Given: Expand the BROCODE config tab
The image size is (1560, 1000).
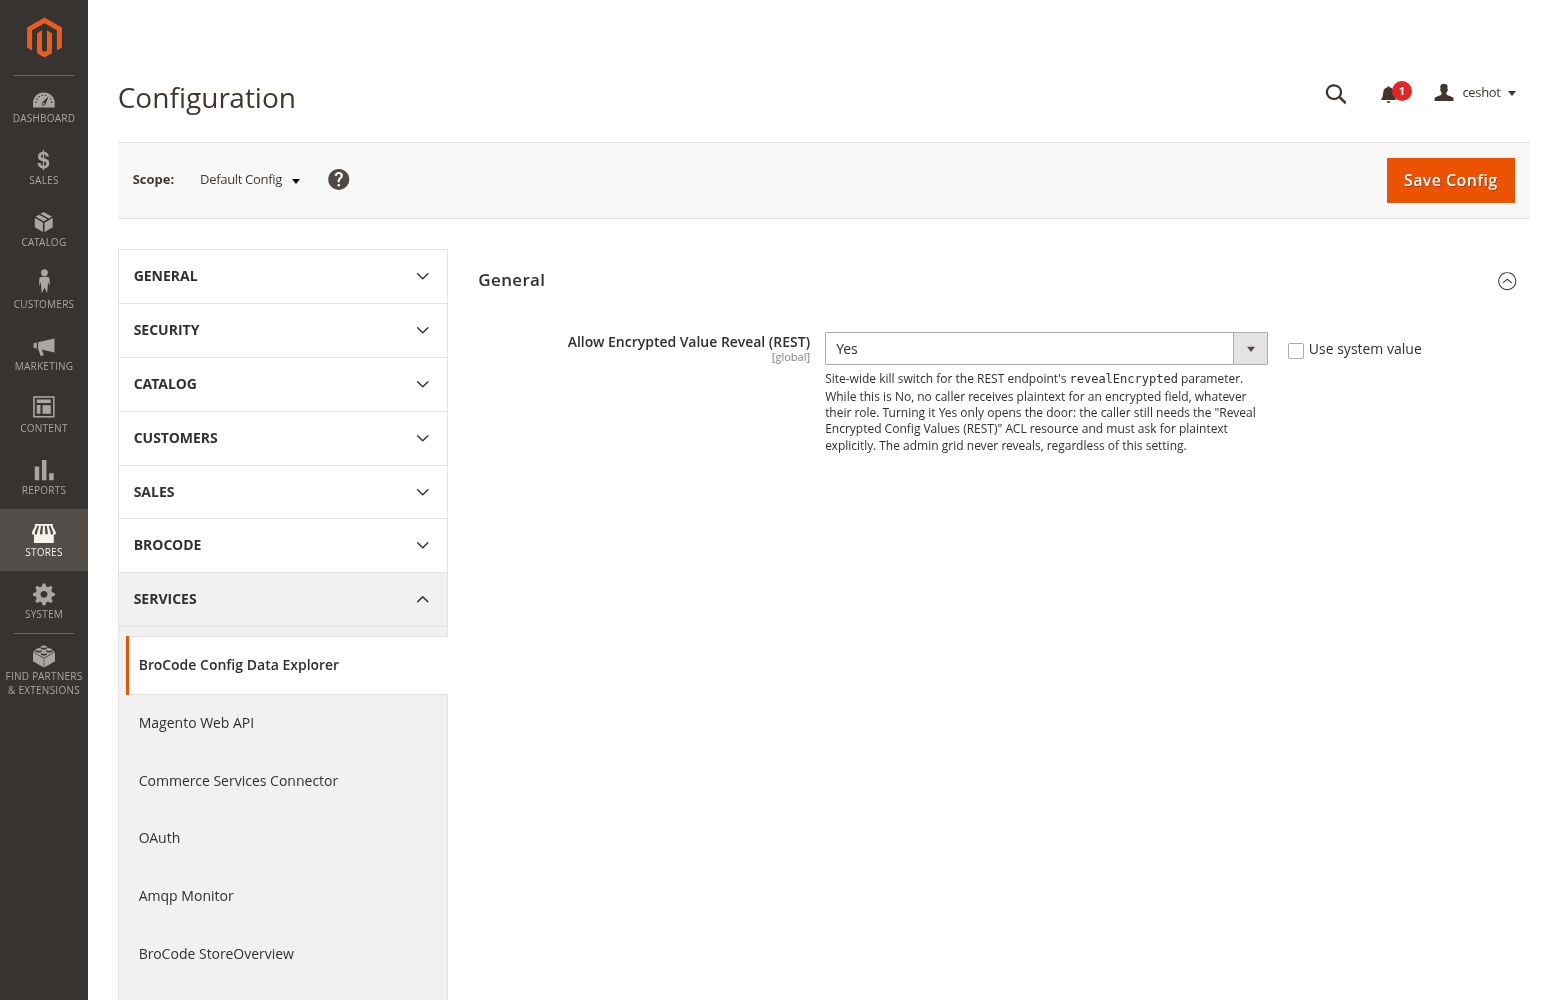Looking at the screenshot, I should (283, 545).
